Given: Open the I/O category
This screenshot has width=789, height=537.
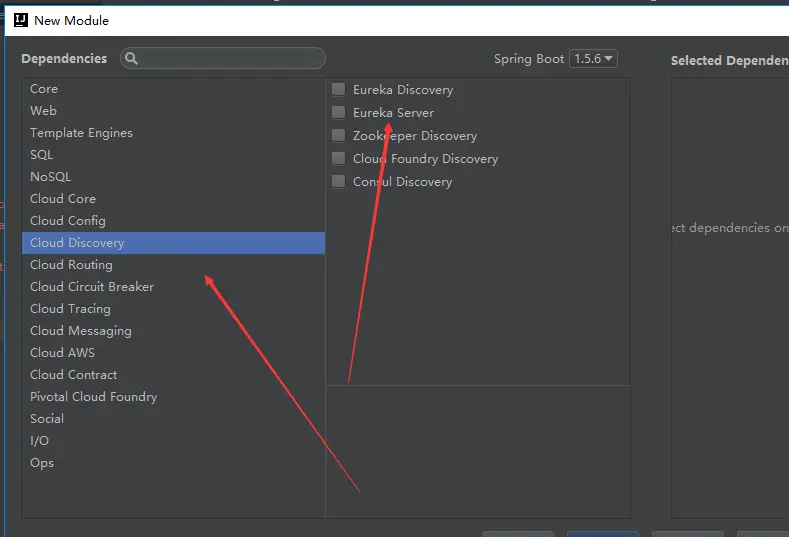Looking at the screenshot, I should [x=173, y=441].
